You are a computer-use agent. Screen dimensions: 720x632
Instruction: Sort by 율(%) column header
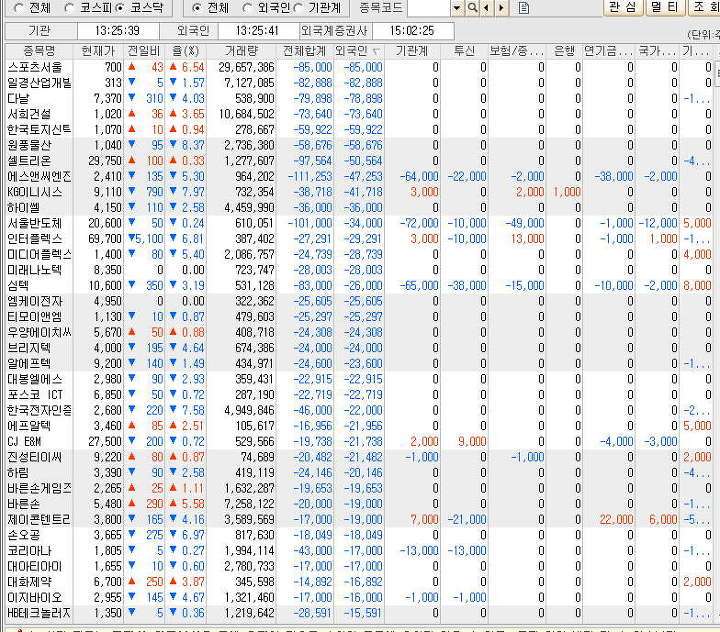click(186, 51)
